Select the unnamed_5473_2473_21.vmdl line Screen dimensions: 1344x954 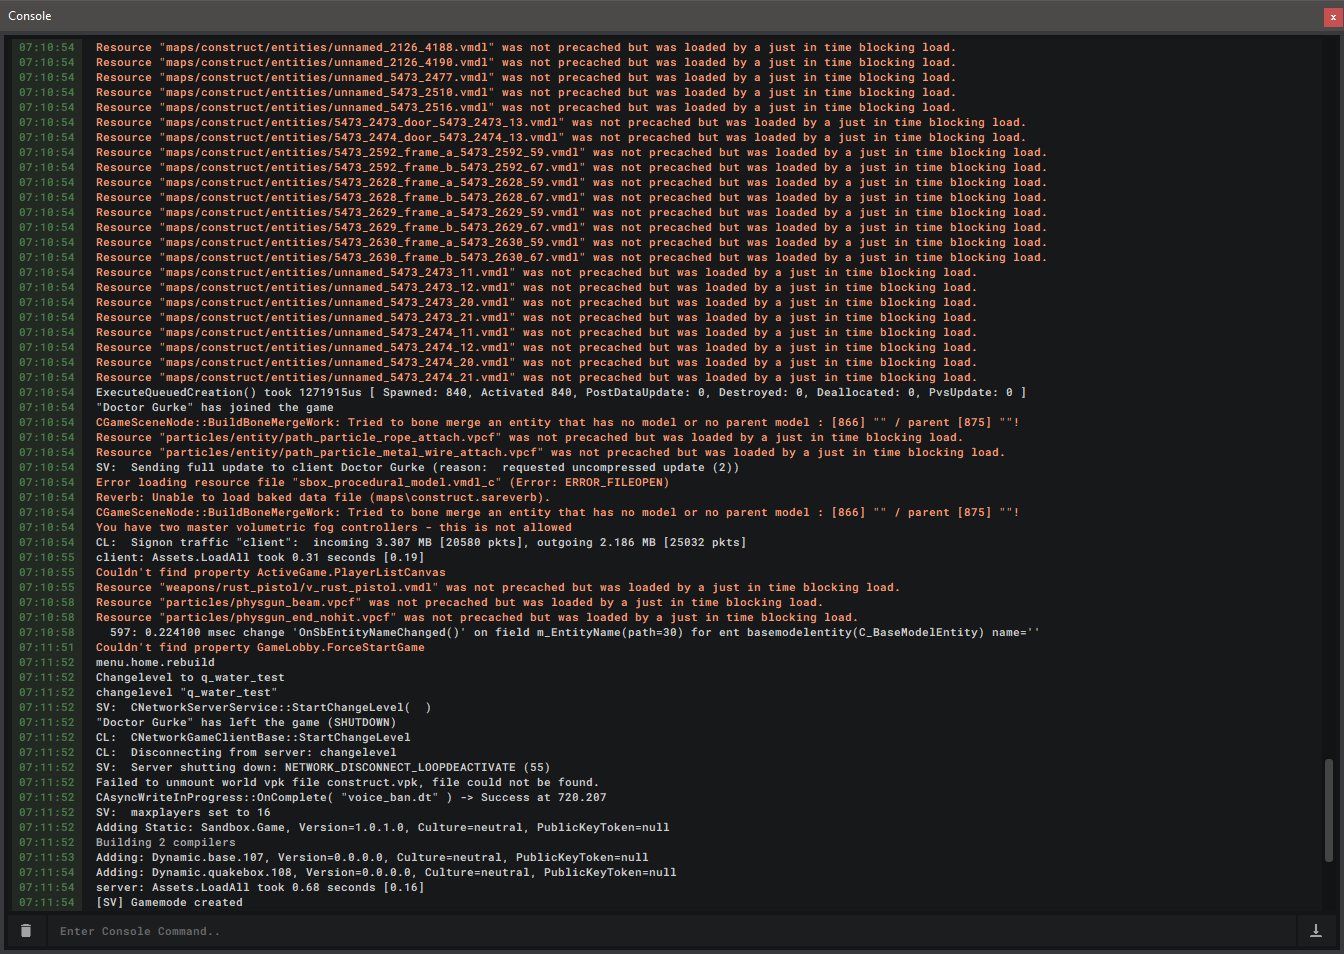tap(537, 317)
